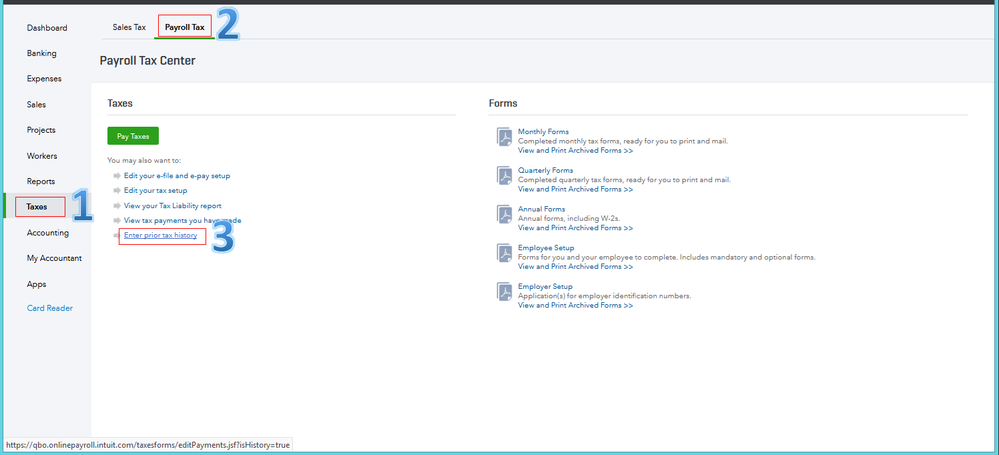The width and height of the screenshot is (999, 455).
Task: Open Expenses in the sidebar
Action: coord(44,79)
